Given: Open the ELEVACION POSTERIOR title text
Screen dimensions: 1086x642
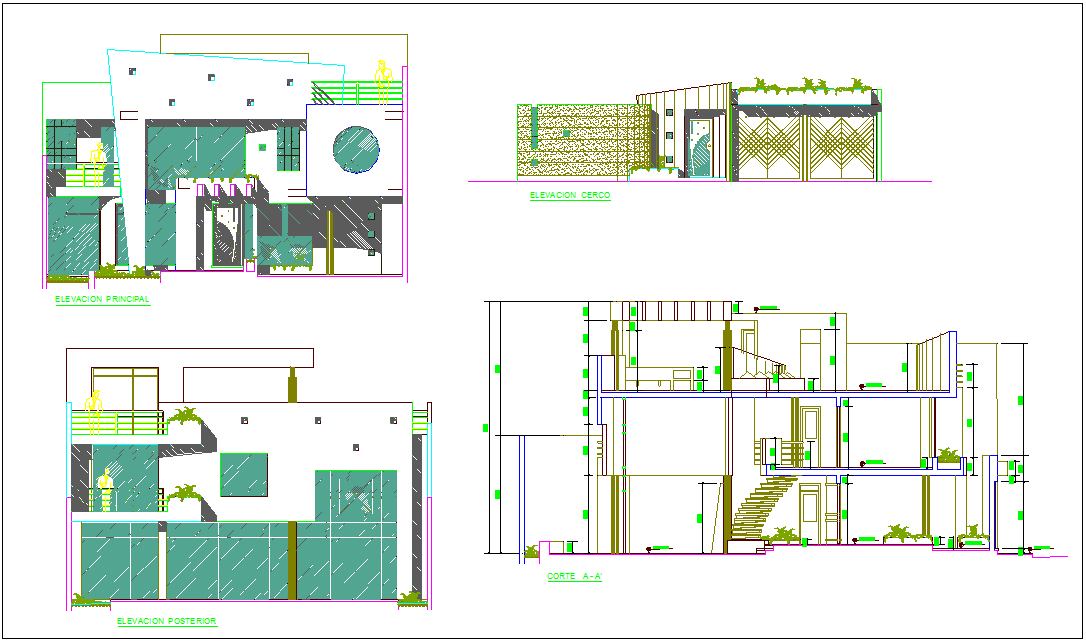Looking at the screenshot, I should (x=165, y=621).
